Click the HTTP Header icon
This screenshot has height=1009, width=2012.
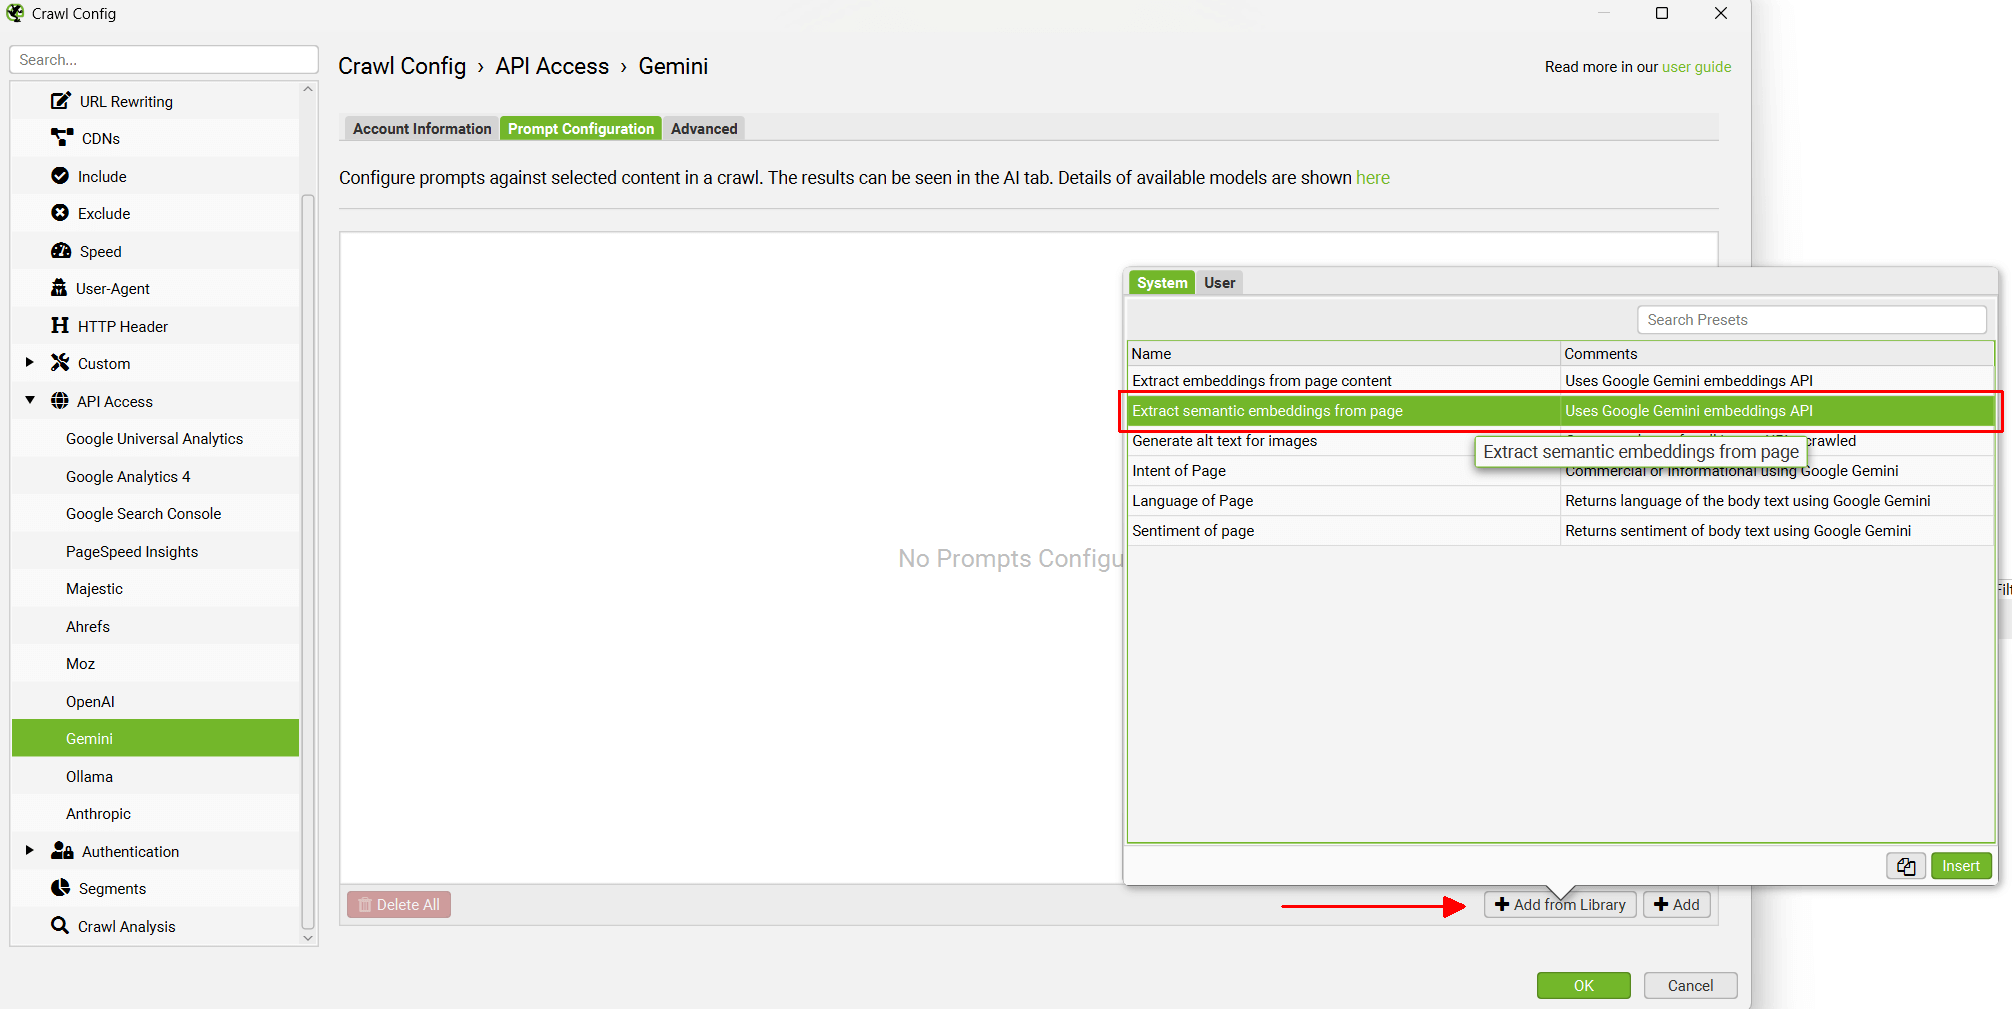coord(60,326)
